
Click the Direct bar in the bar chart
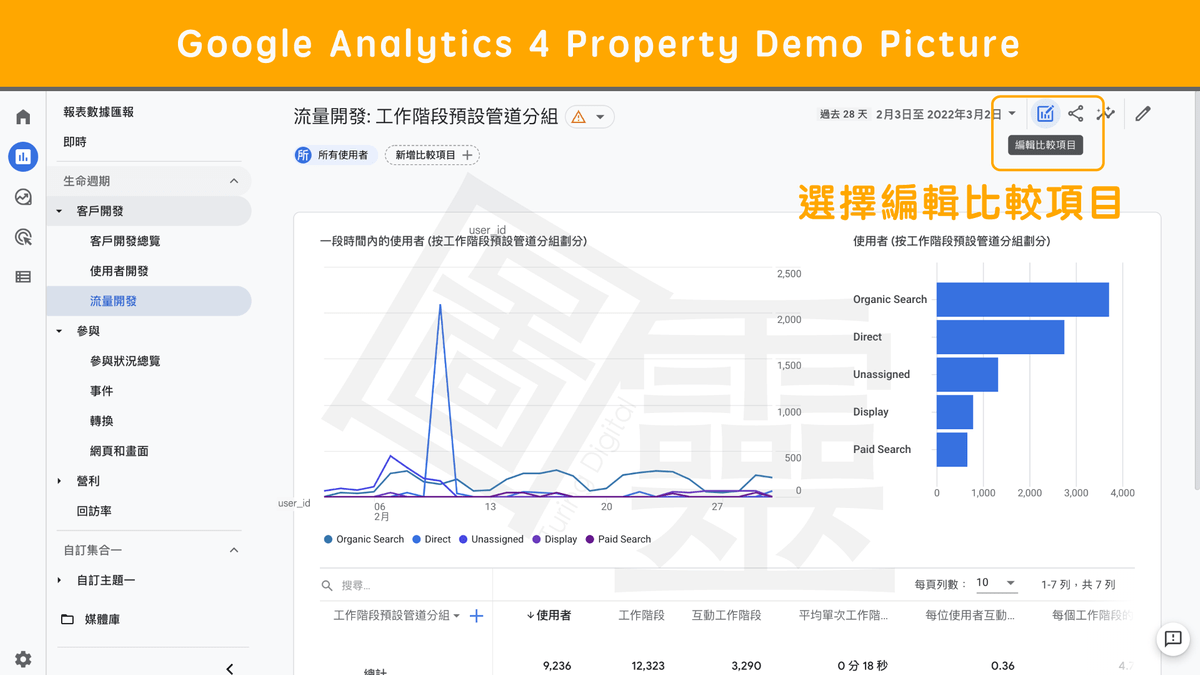[x=1000, y=337]
